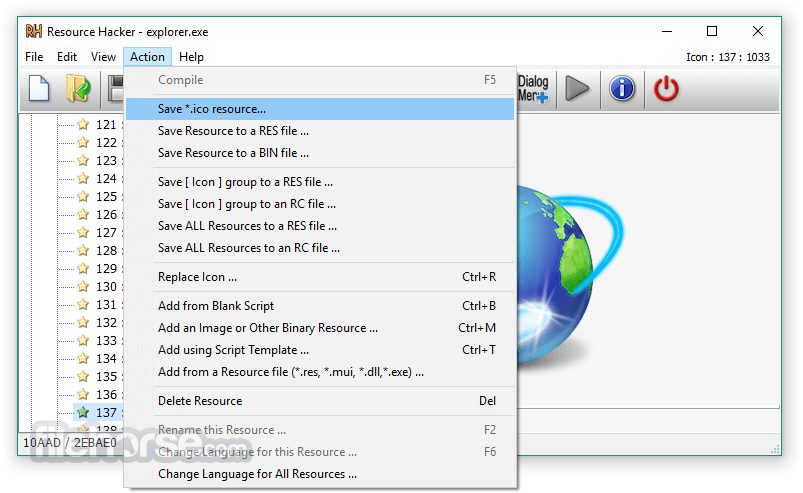Choose Save ALL Resources to an RC file
The image size is (803, 493).
(320, 248)
